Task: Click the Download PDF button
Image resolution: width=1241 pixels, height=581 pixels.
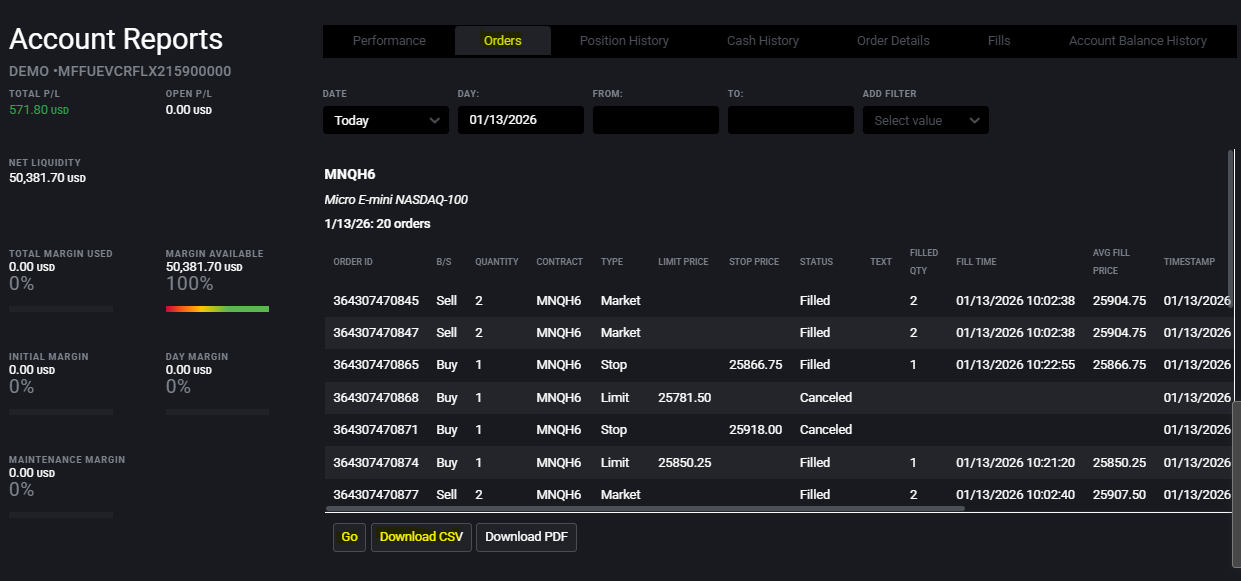Action: point(526,537)
